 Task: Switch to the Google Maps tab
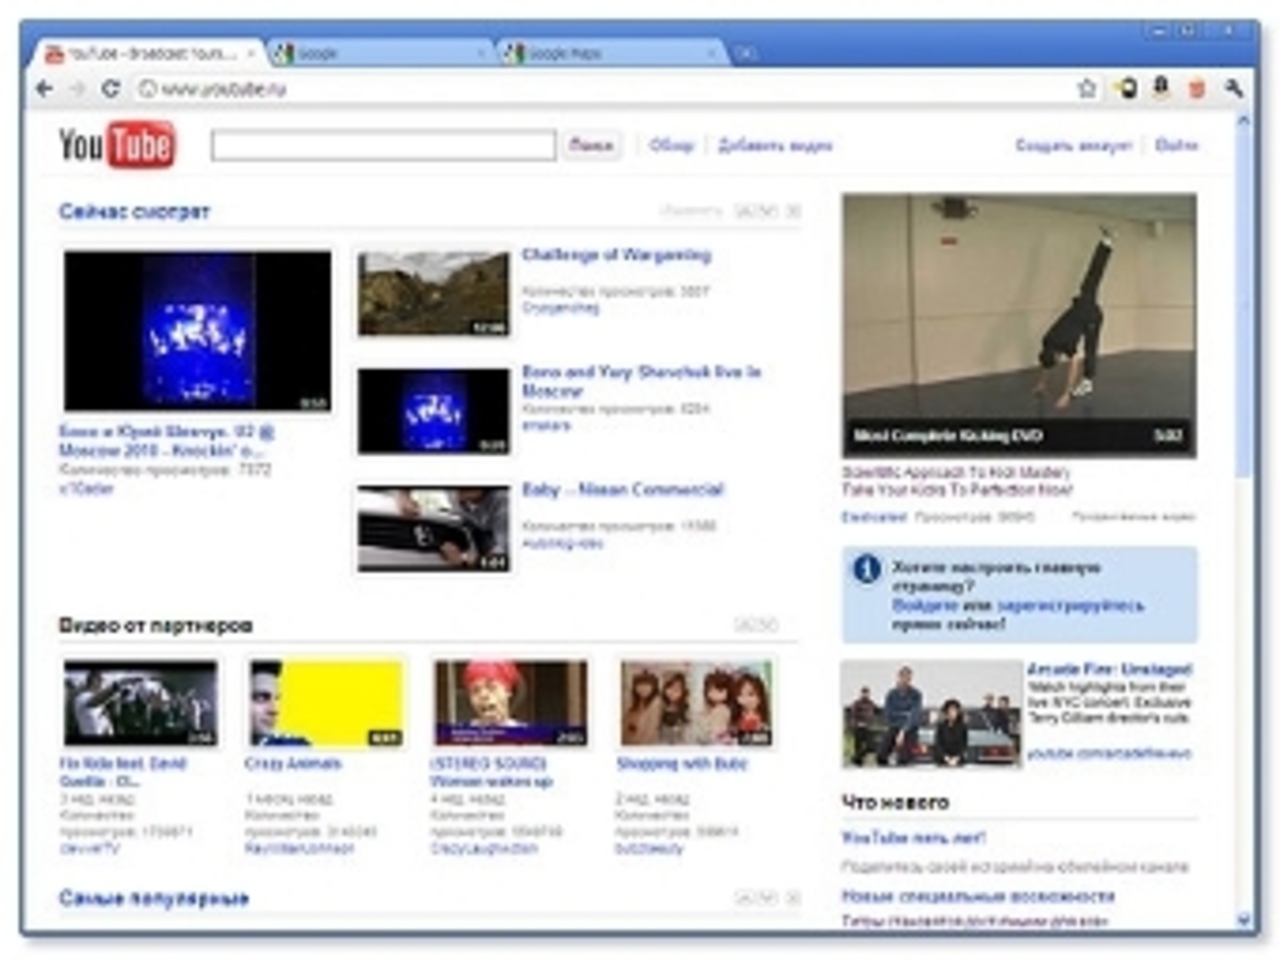[611, 53]
